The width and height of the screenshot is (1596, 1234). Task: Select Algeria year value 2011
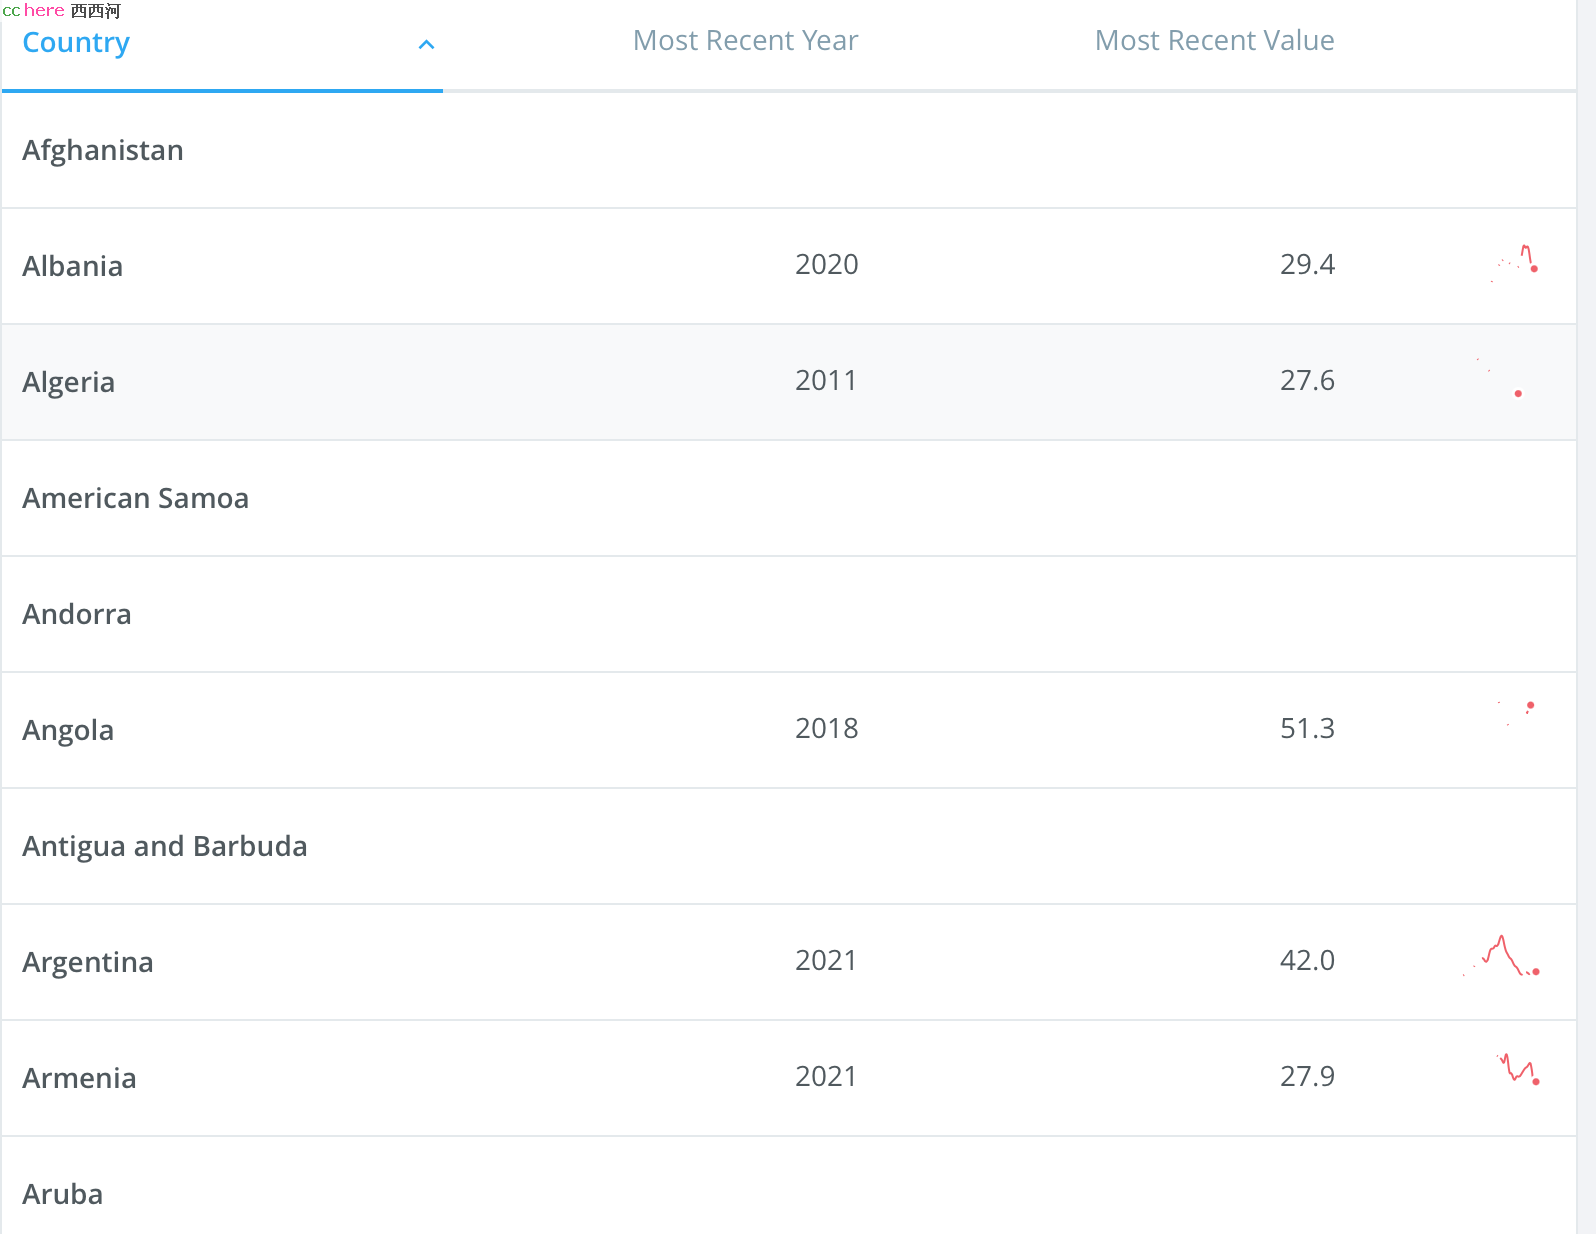pyautogui.click(x=826, y=380)
